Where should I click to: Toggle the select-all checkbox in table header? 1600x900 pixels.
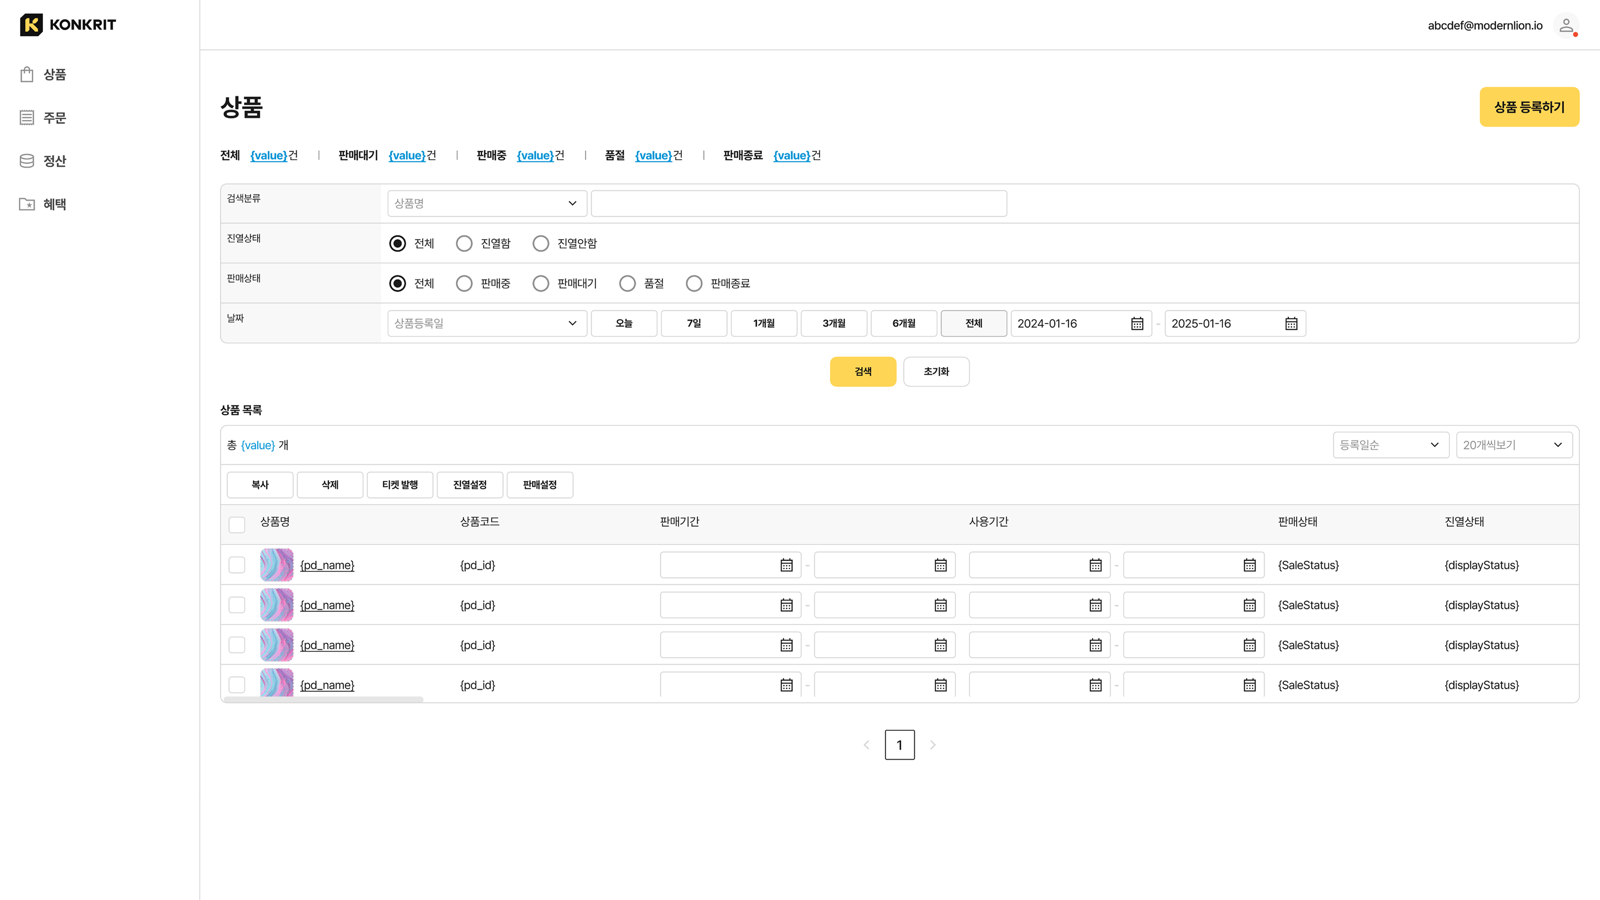(237, 524)
